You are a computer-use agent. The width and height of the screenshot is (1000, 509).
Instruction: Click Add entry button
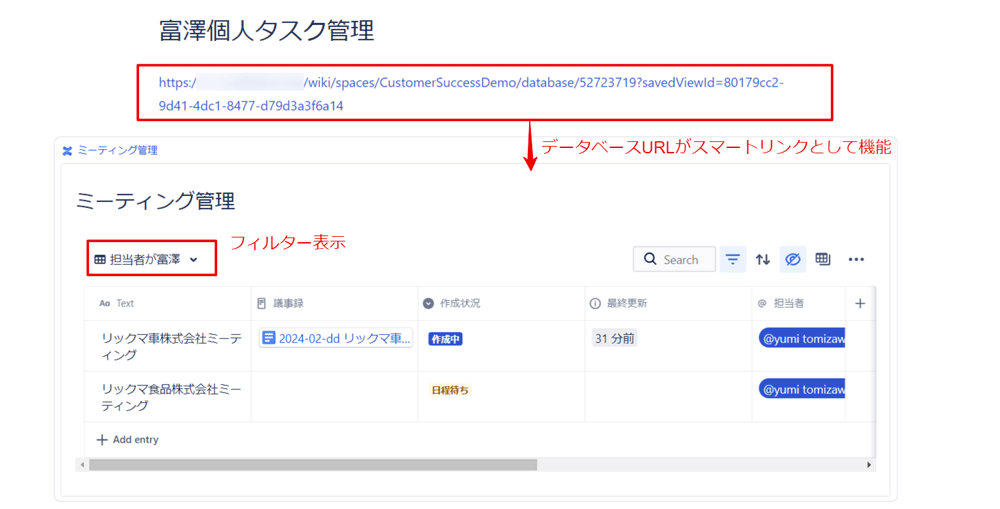(127, 440)
